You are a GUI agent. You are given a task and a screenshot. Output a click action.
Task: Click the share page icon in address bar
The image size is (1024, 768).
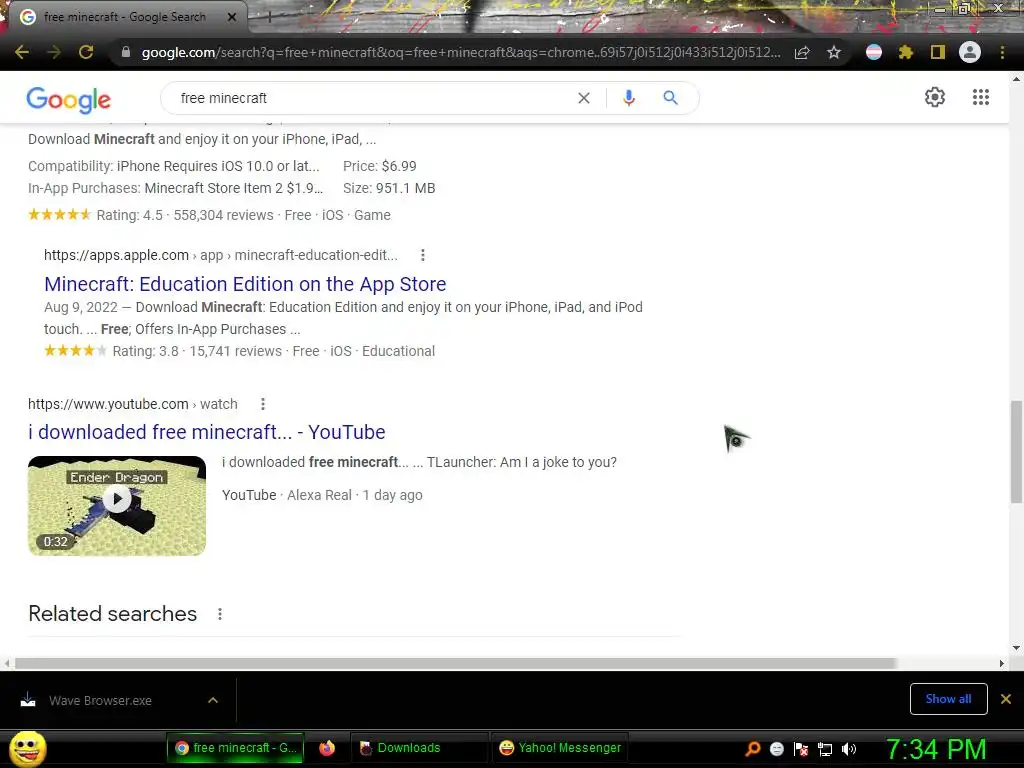[x=802, y=52]
